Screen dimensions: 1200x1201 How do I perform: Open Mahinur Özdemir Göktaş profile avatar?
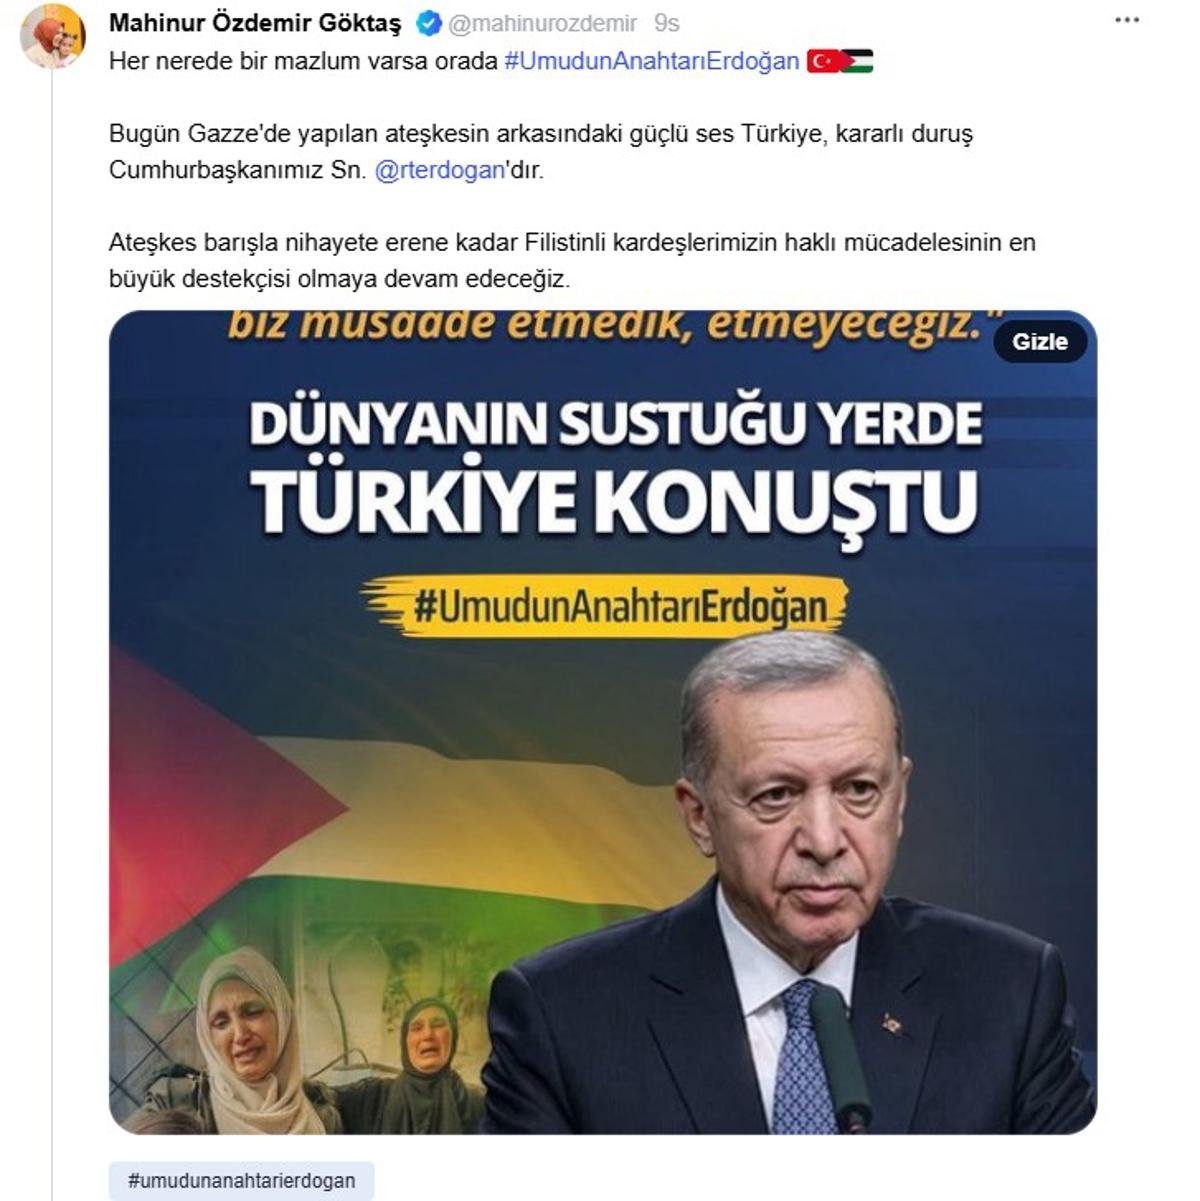[53, 36]
